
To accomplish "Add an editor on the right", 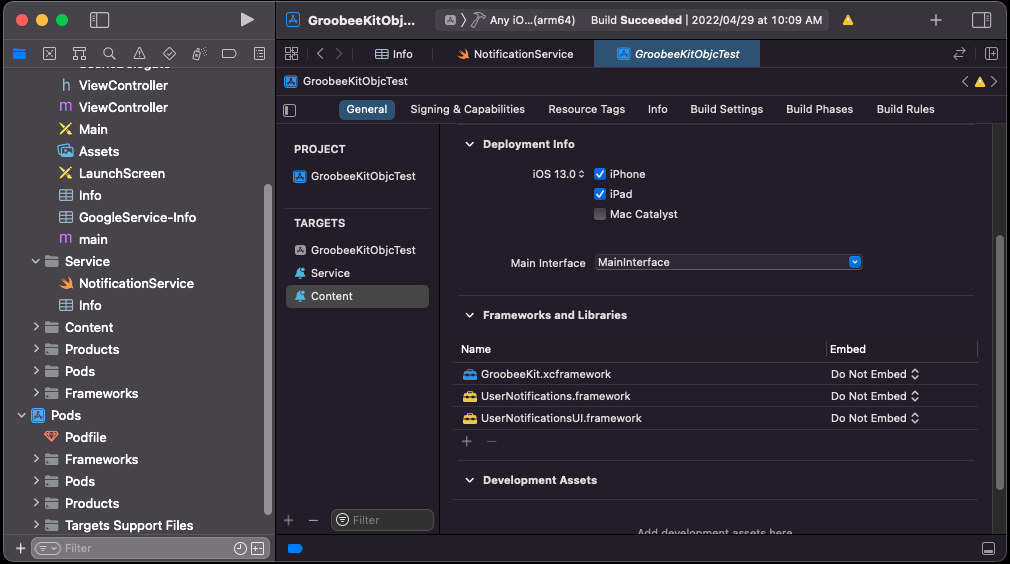I will 991,53.
